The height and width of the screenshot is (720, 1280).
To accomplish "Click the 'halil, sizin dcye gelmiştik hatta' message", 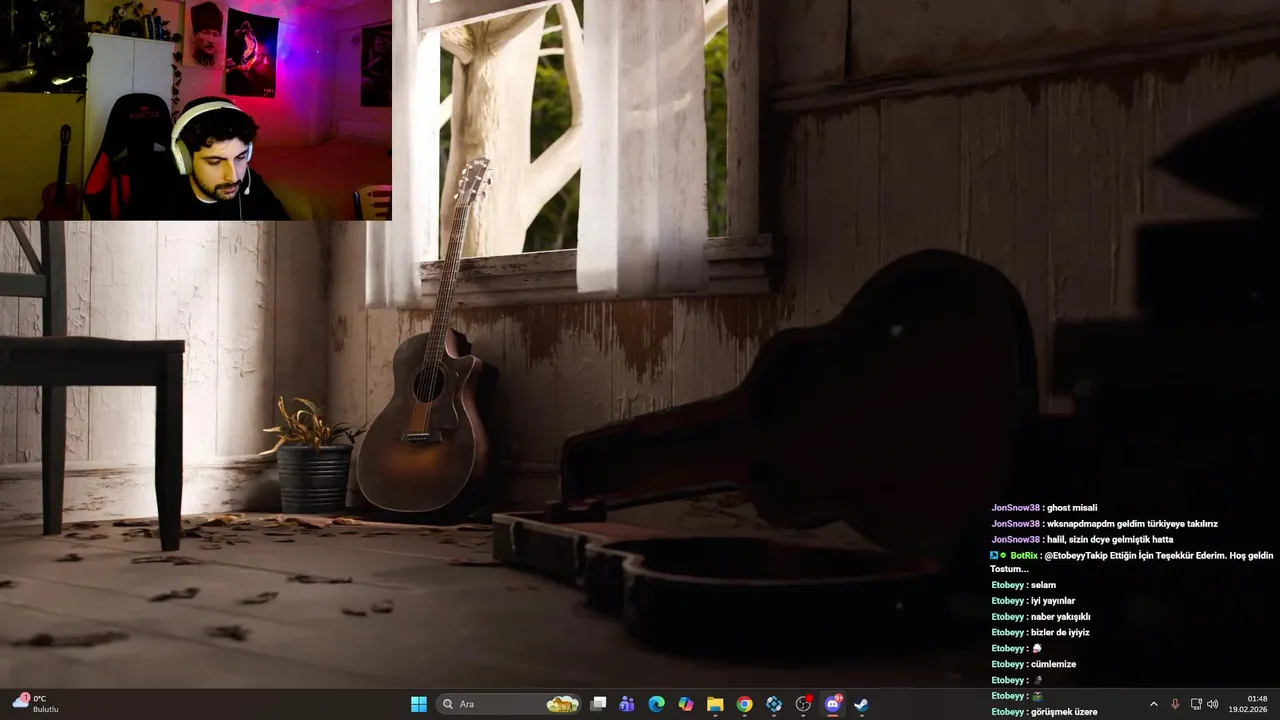I will point(1082,540).
